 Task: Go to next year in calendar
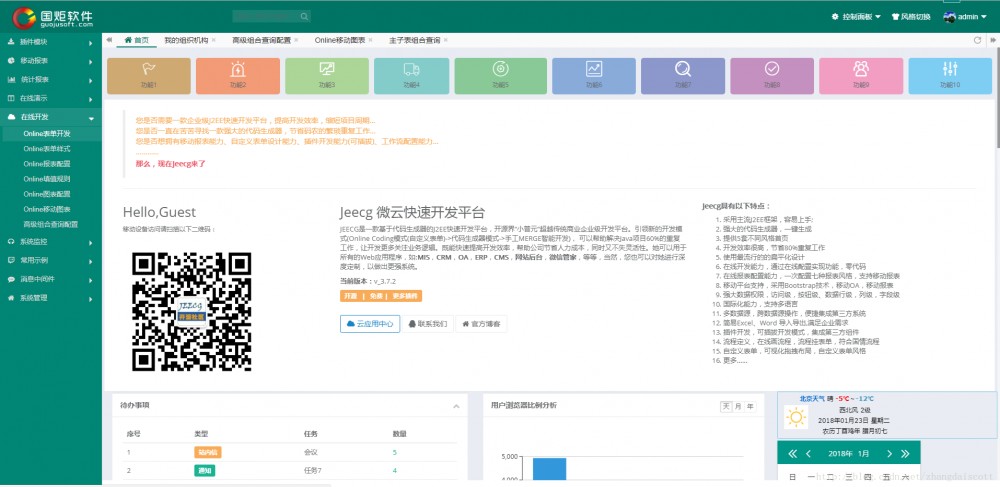click(x=905, y=454)
